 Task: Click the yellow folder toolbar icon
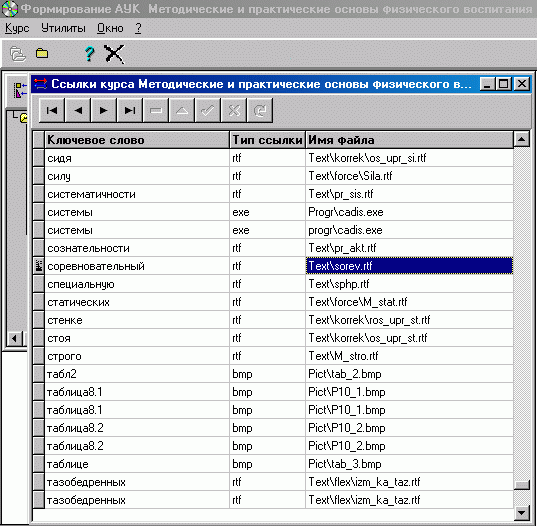(x=42, y=53)
